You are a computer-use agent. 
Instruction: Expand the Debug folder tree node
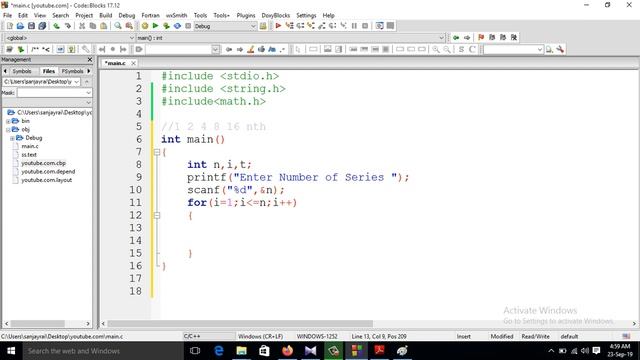pos(12,138)
